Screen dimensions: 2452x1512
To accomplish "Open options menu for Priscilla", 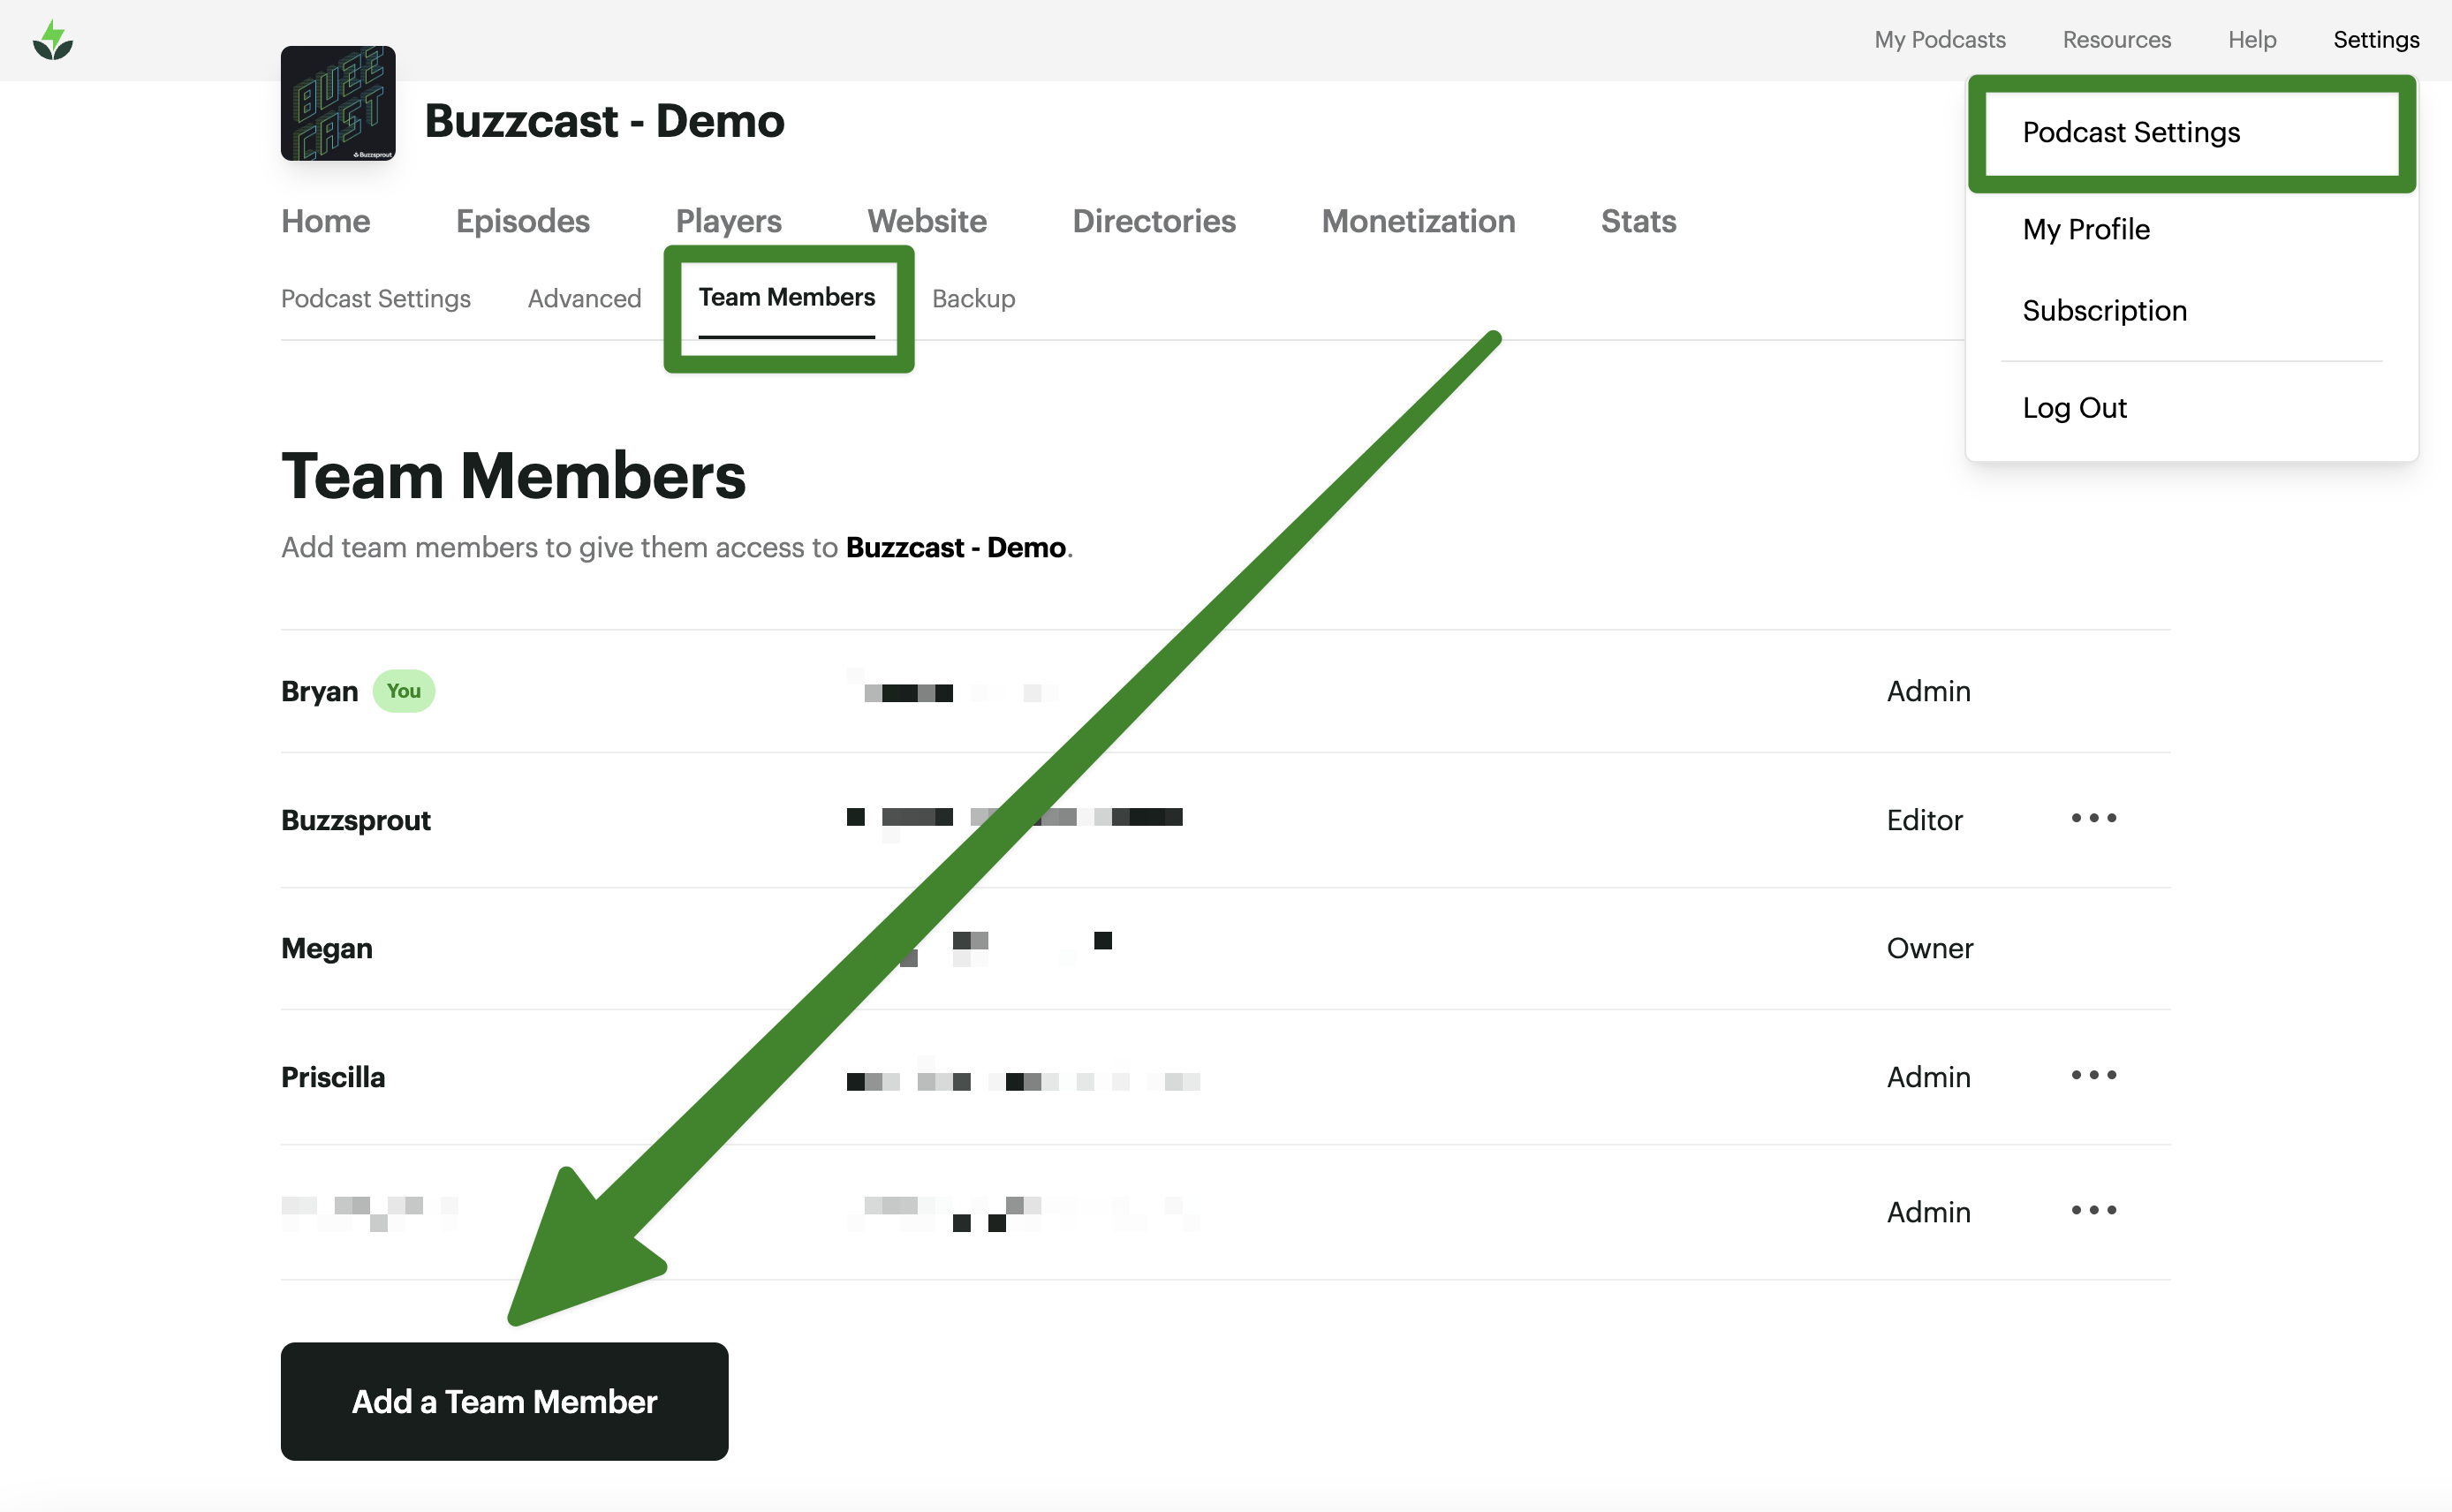I will (x=2093, y=1075).
